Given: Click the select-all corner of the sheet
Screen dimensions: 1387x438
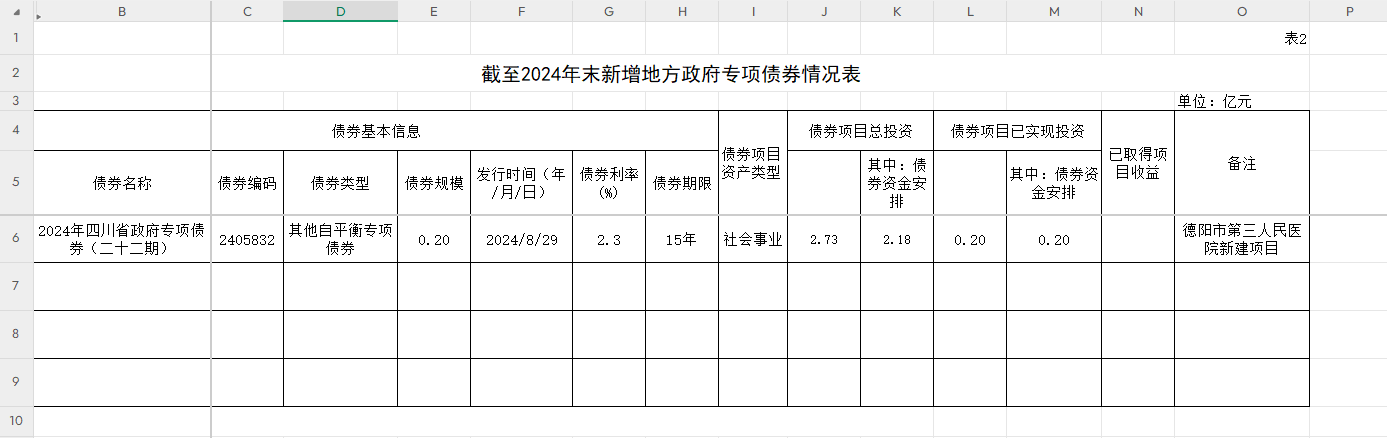Looking at the screenshot, I should point(17,11).
